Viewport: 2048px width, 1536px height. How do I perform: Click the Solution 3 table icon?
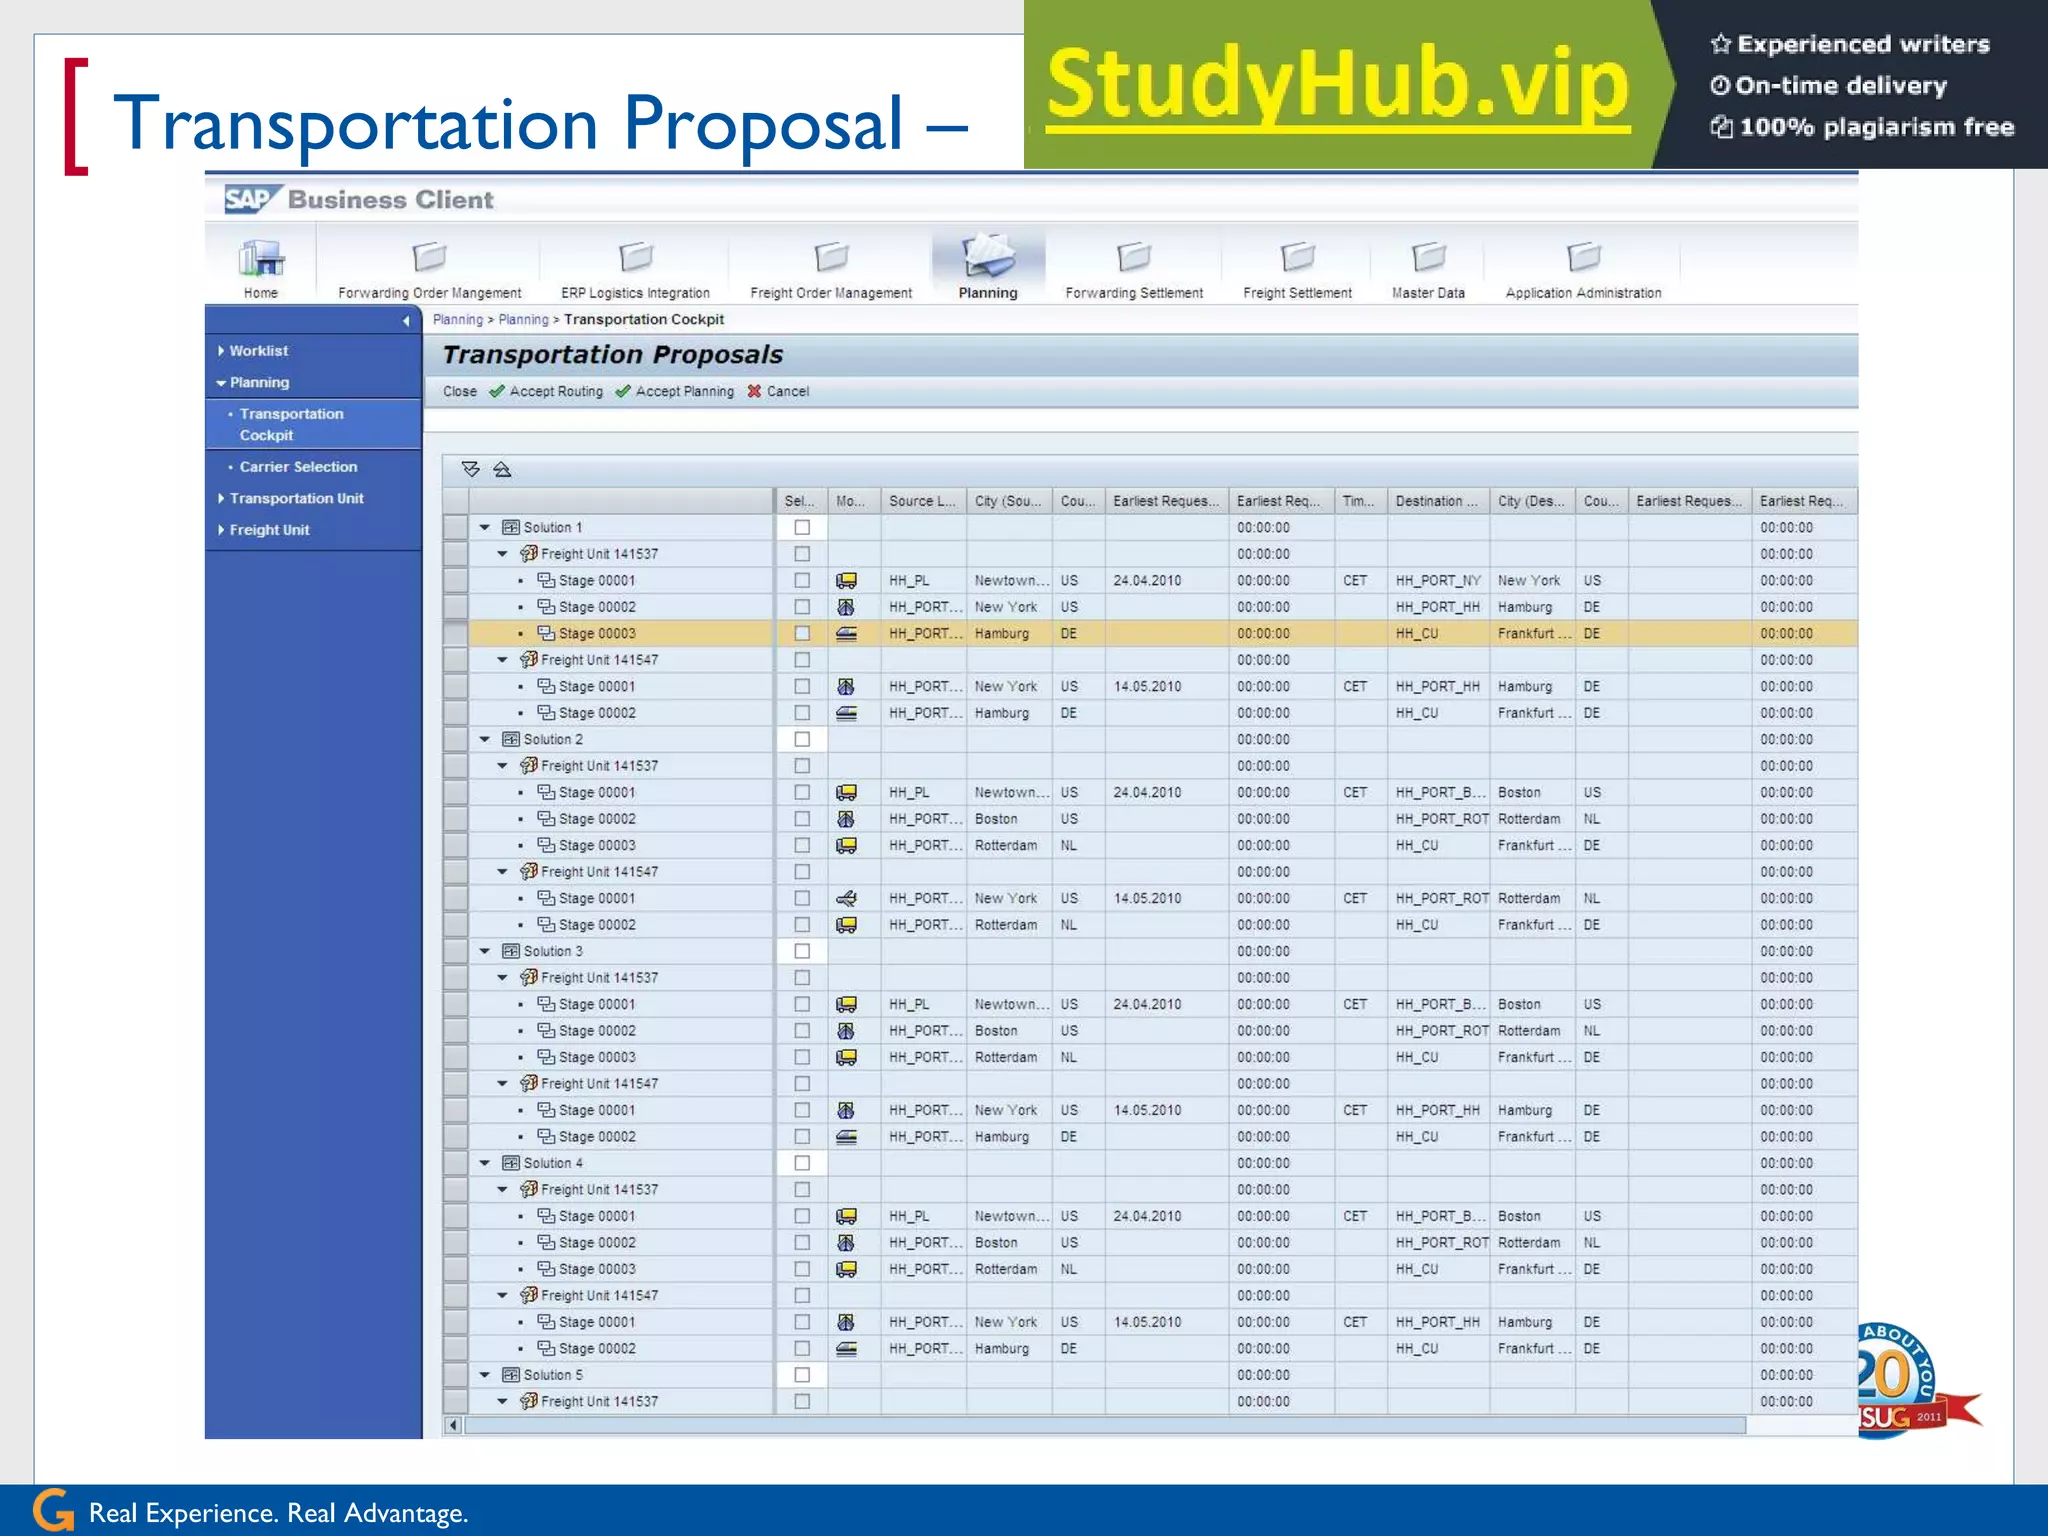pos(511,951)
